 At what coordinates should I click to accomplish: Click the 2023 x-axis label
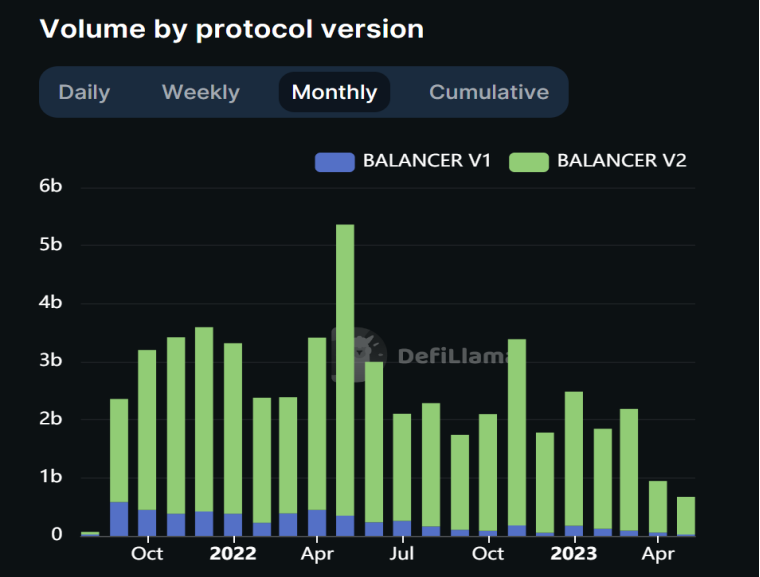tap(574, 553)
